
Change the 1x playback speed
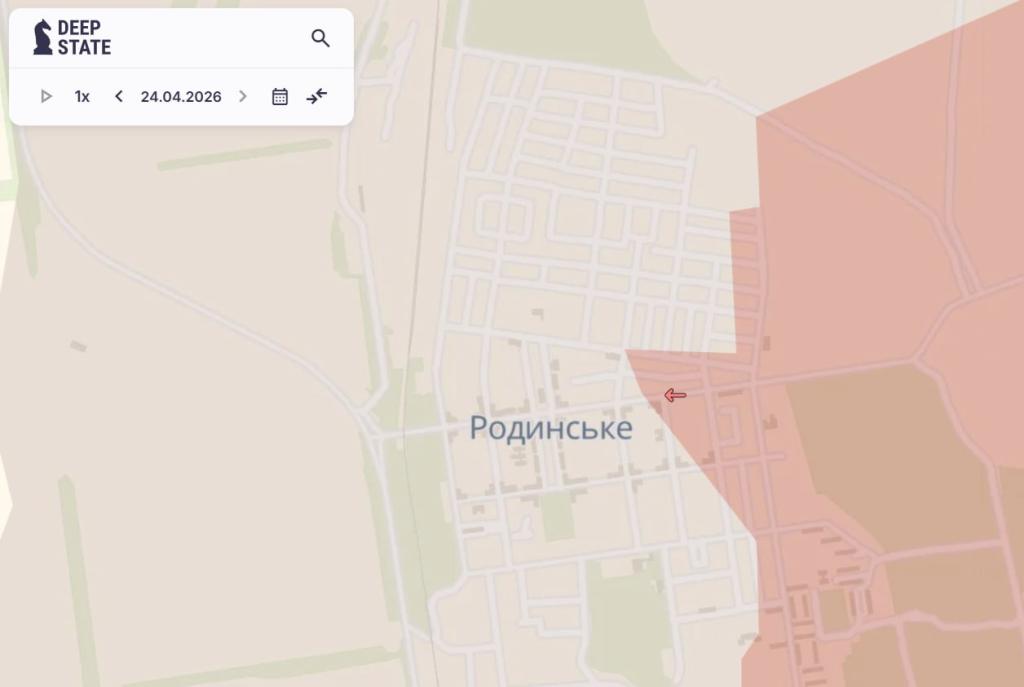(x=82, y=97)
